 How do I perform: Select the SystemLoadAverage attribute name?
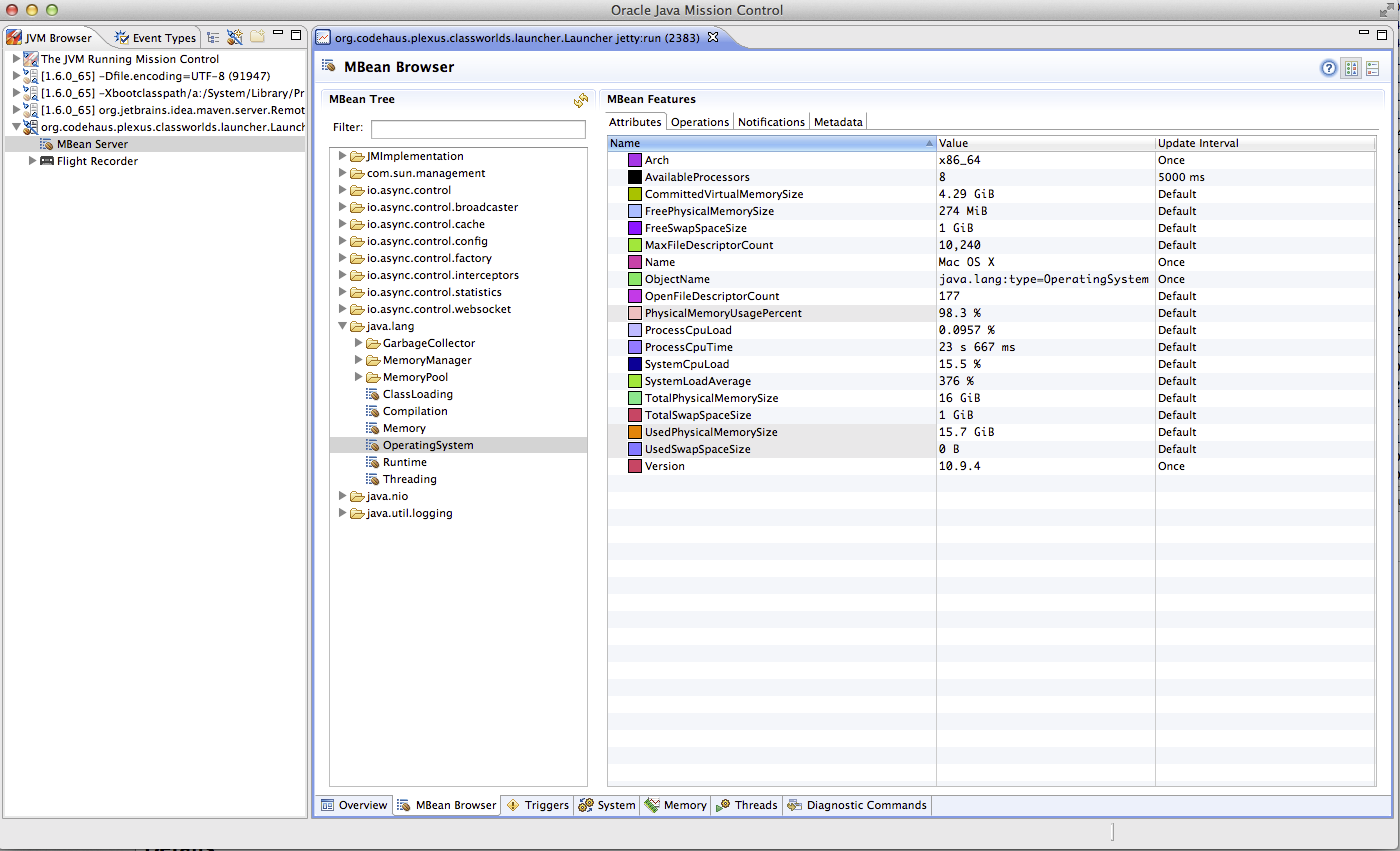click(x=697, y=381)
